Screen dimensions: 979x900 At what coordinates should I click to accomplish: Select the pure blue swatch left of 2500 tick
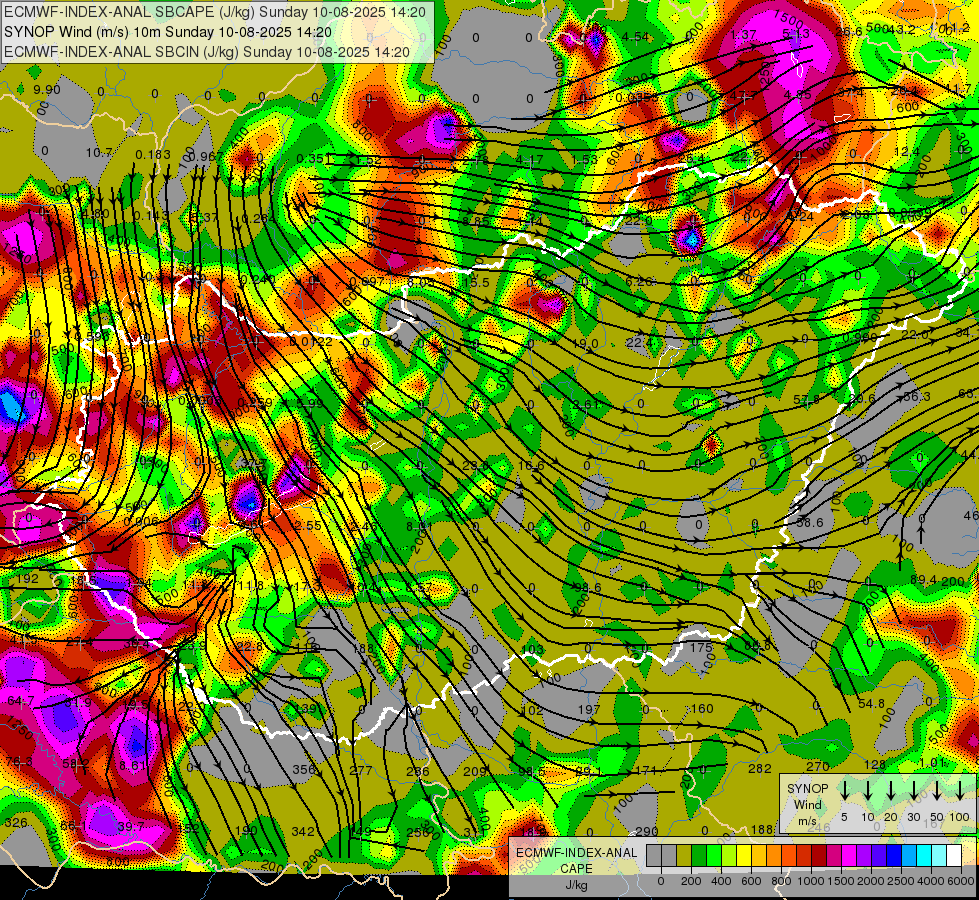(893, 856)
